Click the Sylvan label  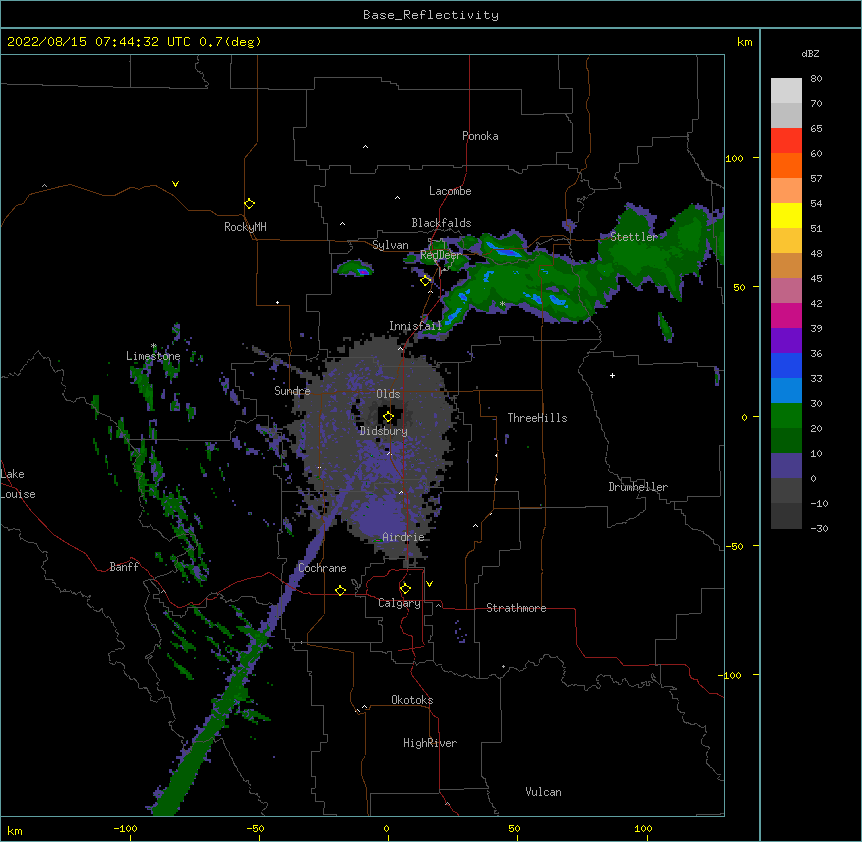pos(390,245)
